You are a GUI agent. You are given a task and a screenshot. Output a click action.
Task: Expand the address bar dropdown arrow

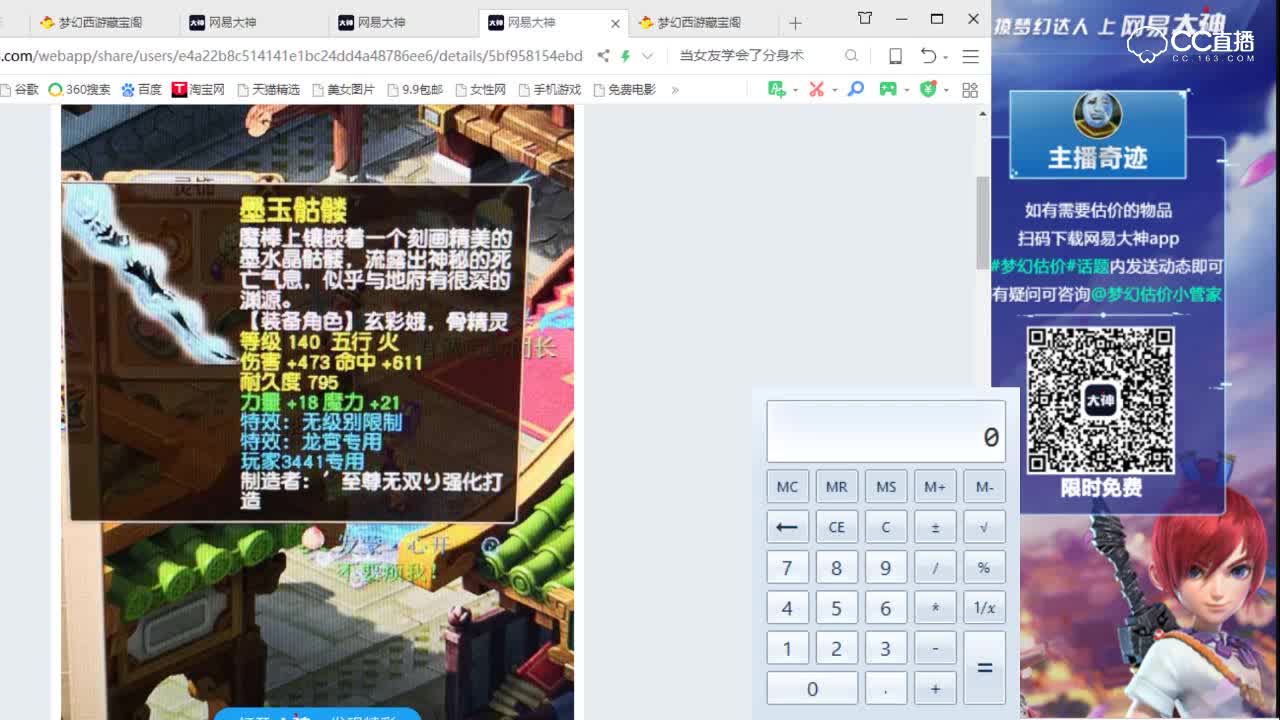647,56
